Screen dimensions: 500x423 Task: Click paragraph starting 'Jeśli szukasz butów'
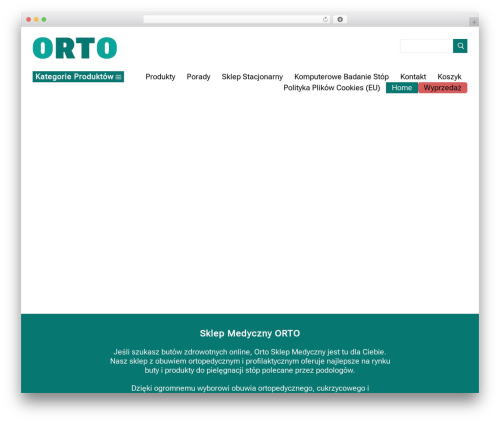[250, 361]
